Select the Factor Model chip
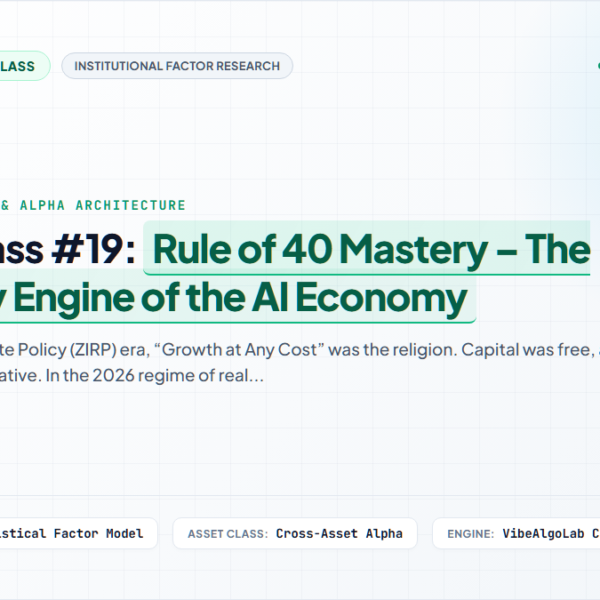 [x=78, y=533]
